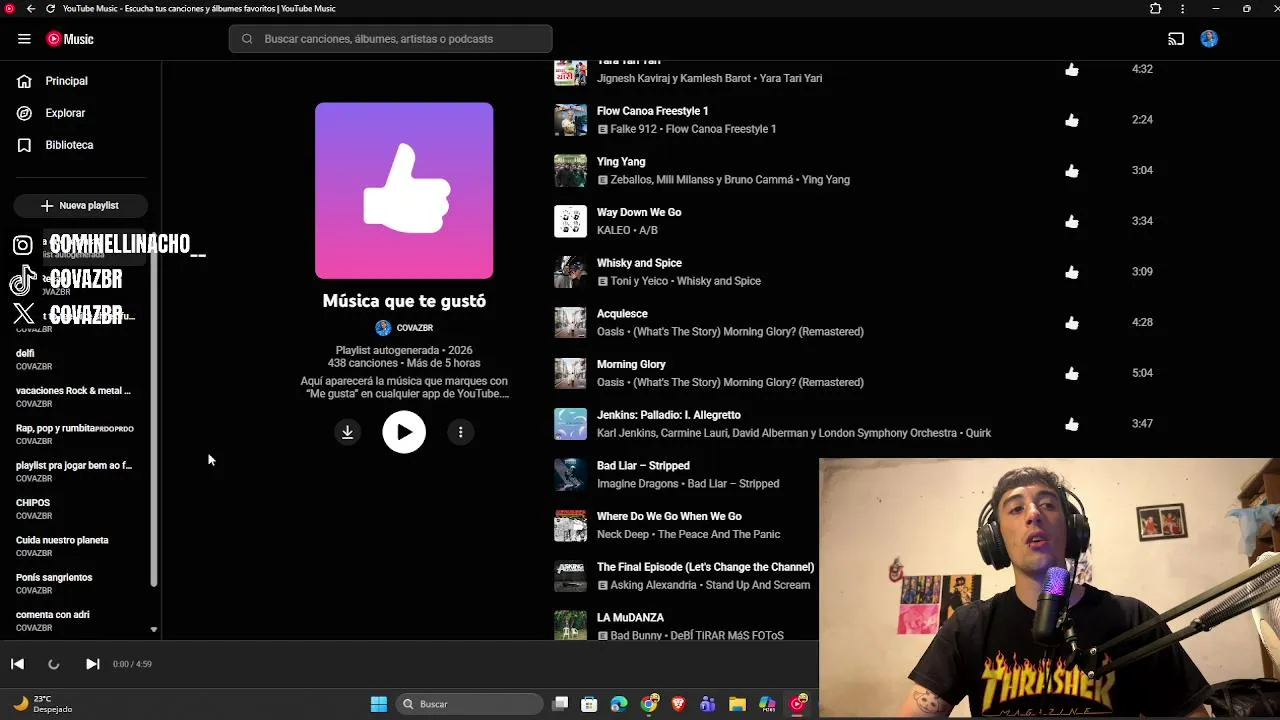The image size is (1280, 720).
Task: Click the taskbar Buscar search box
Action: tap(470, 704)
